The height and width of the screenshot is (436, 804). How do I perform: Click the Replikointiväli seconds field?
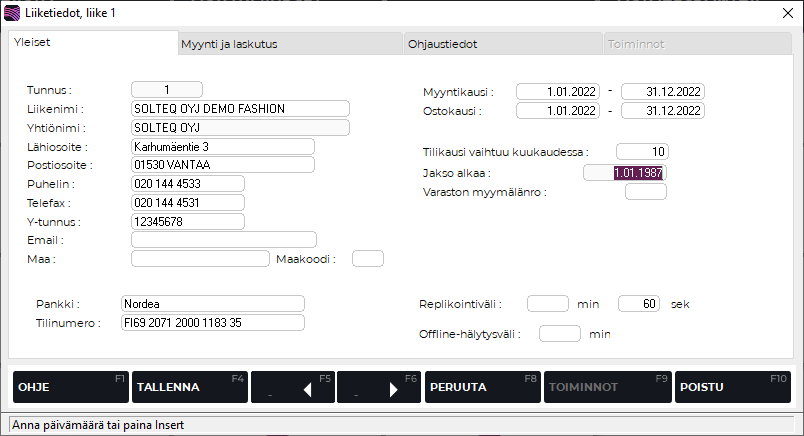(639, 304)
